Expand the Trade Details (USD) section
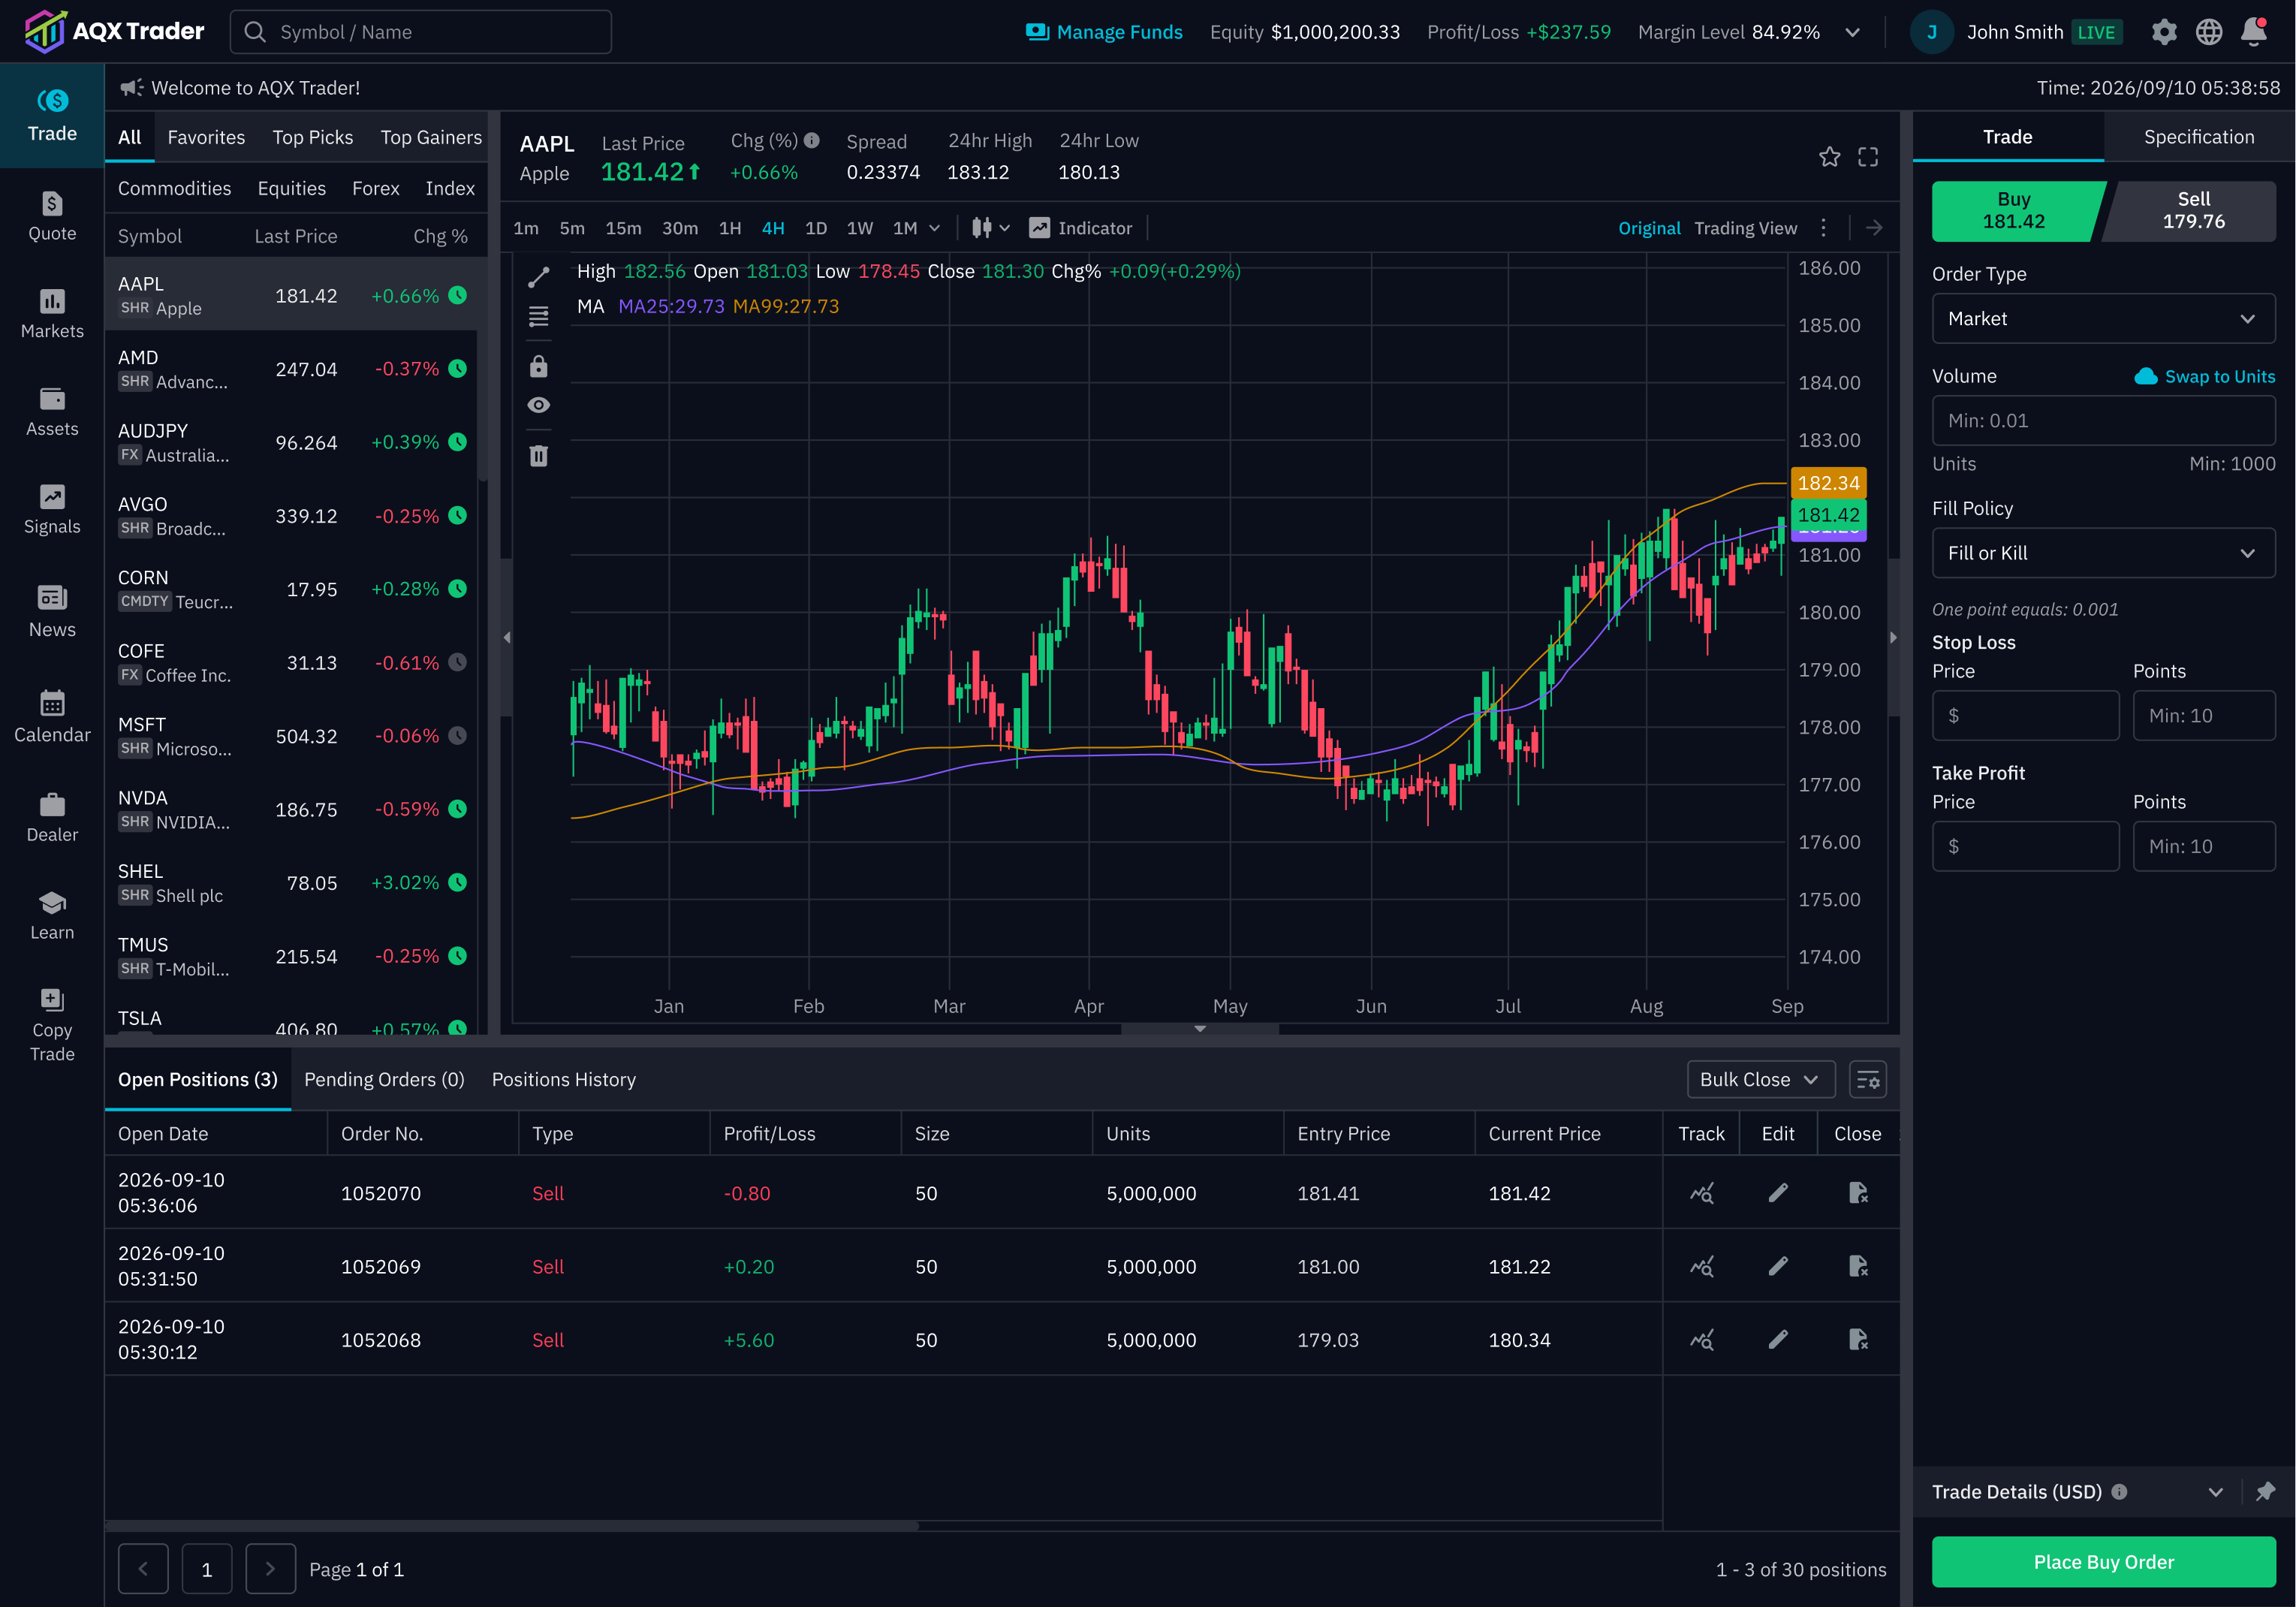This screenshot has height=1607, width=2296. pos(2215,1491)
